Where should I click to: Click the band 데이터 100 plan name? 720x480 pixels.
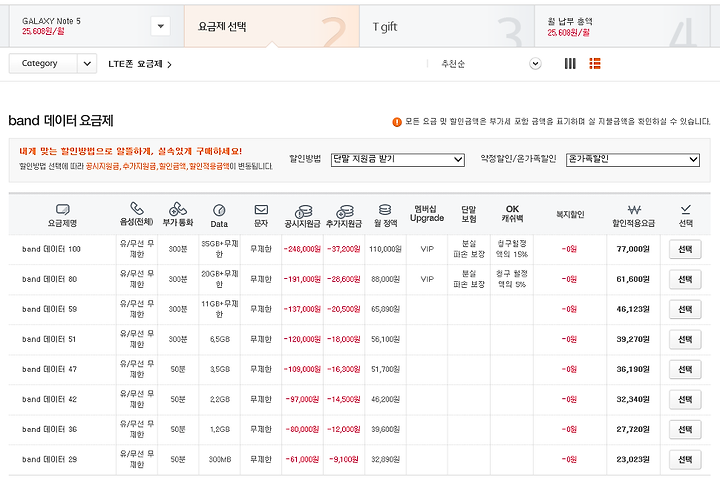pos(51,249)
